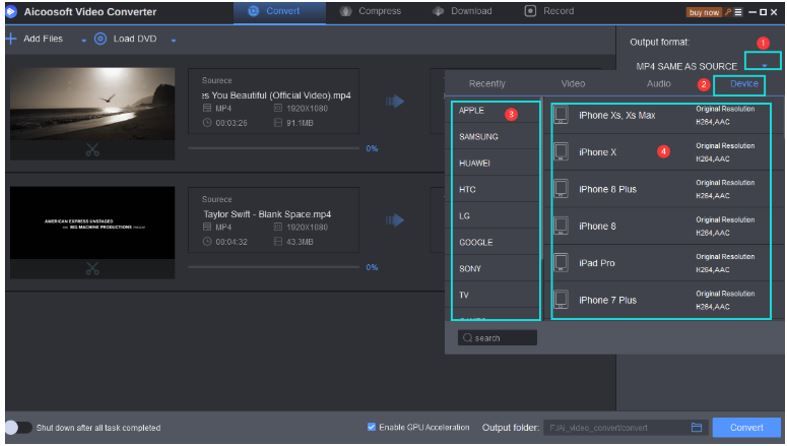Screen dimensions: 787x446
Task: Click progress bar of Blank Space video
Action: pyautogui.click(x=274, y=267)
